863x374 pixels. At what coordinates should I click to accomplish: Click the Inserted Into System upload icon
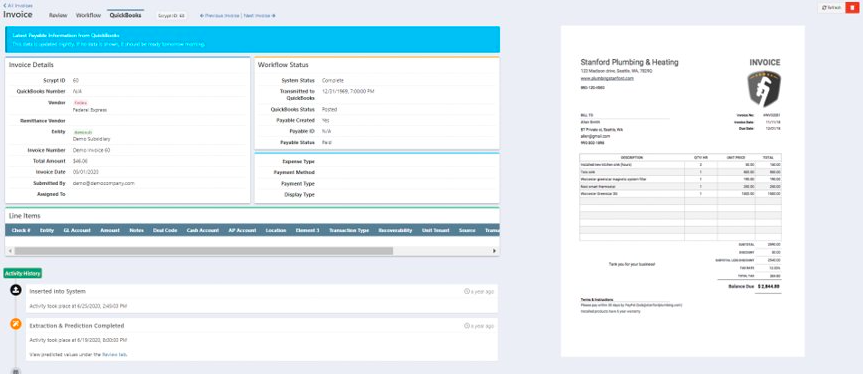tap(16, 289)
